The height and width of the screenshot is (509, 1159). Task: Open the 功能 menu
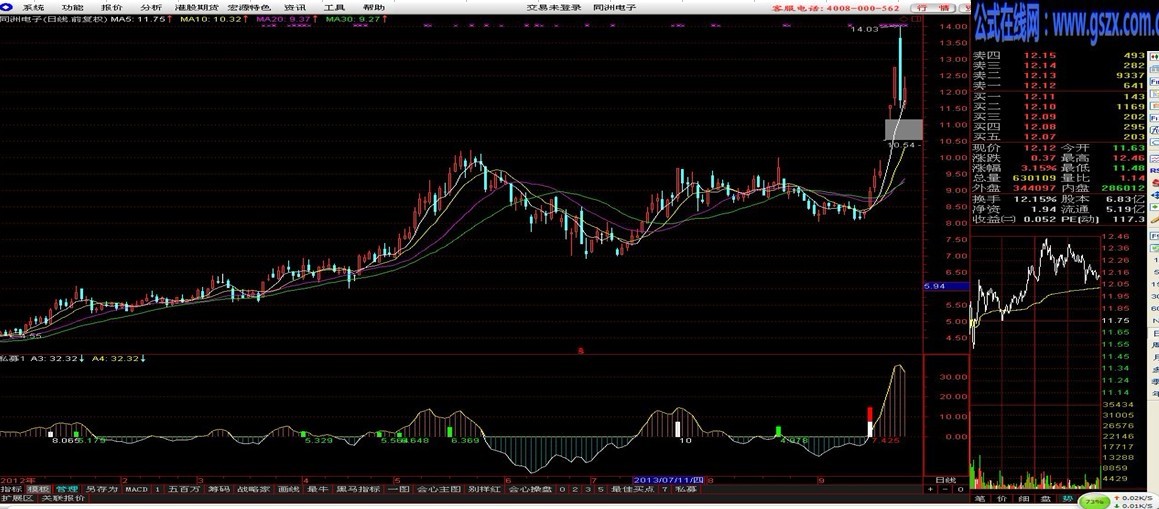point(72,7)
